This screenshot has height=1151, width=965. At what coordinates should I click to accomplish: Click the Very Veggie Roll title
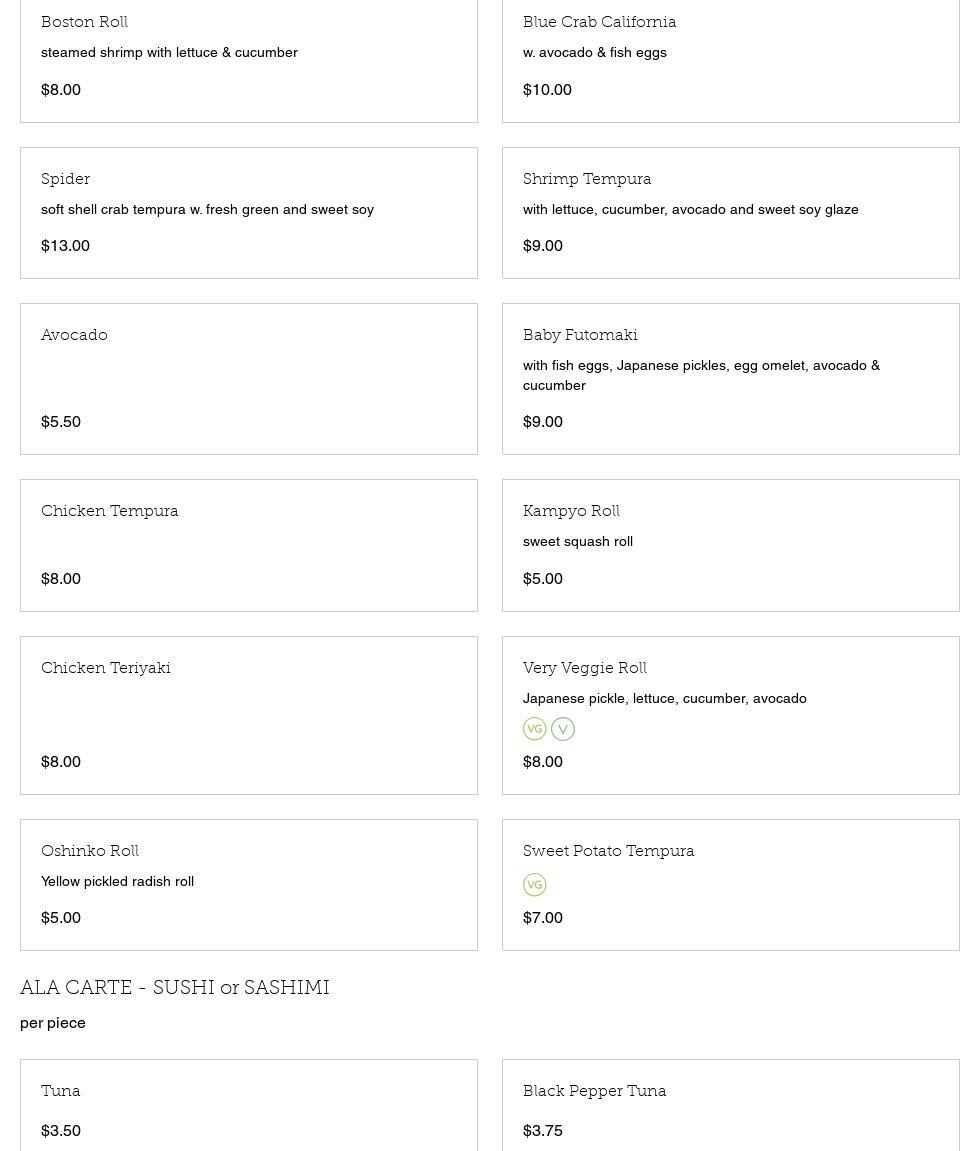pos(585,668)
